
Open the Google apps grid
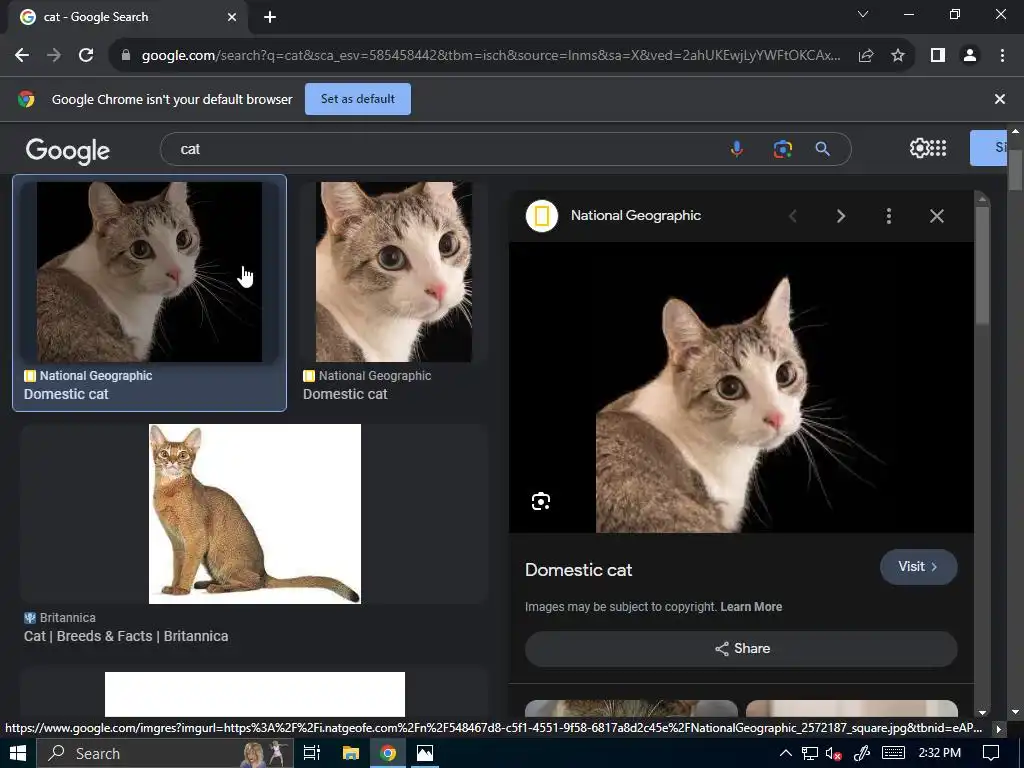(938, 148)
